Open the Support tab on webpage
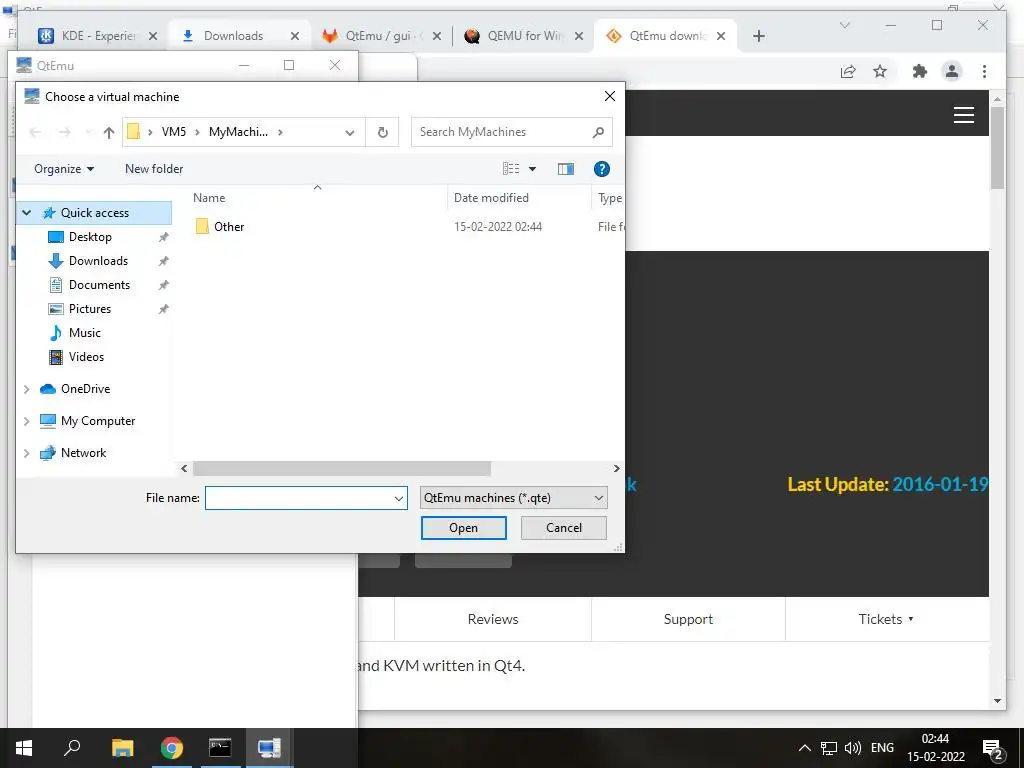This screenshot has width=1024, height=768. 688,619
